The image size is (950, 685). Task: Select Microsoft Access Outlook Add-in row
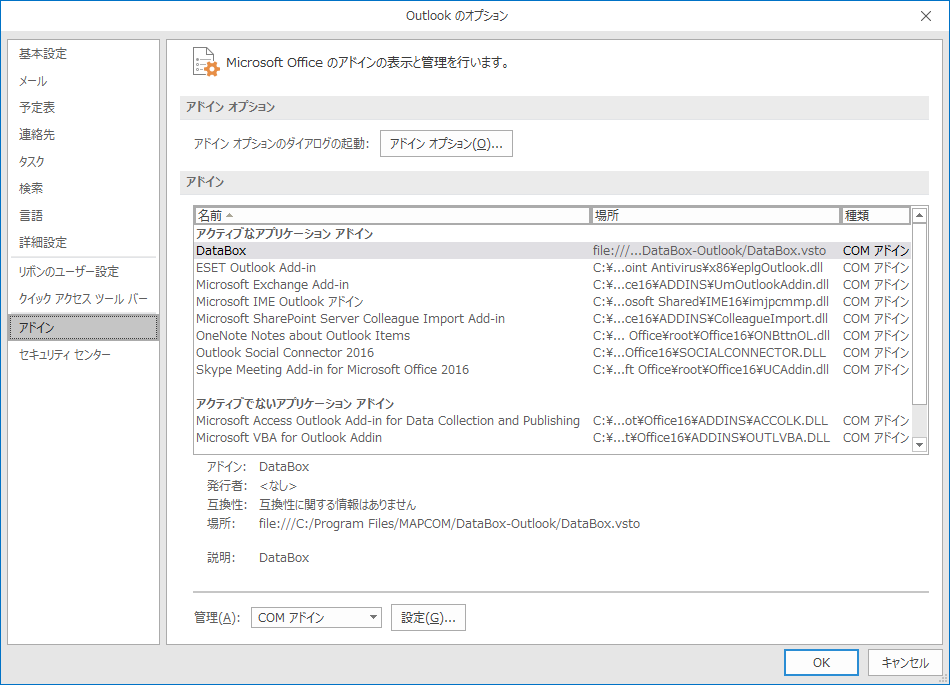(552, 420)
